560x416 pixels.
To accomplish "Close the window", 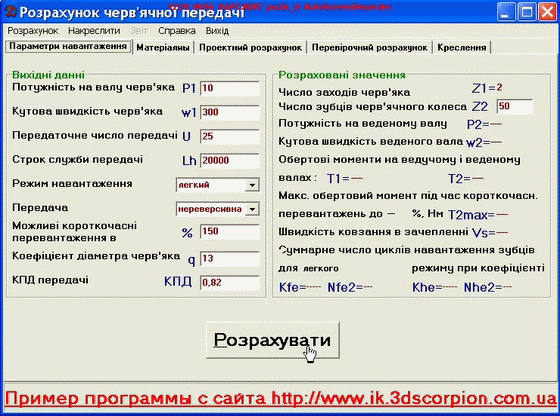I will coord(548,12).
